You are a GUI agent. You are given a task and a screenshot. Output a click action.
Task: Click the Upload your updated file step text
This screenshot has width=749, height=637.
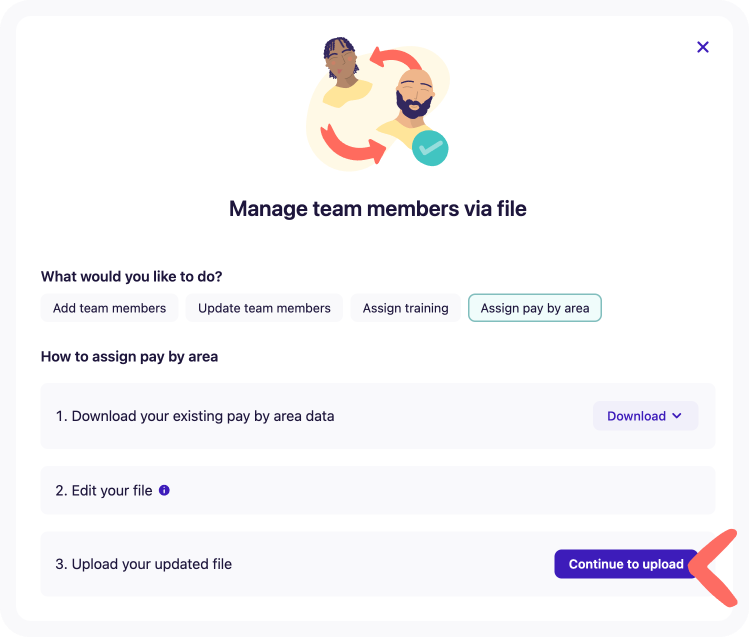[x=144, y=564]
